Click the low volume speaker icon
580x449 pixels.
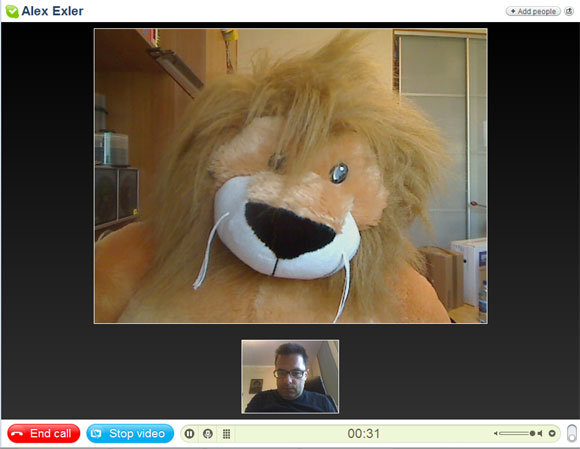point(496,433)
